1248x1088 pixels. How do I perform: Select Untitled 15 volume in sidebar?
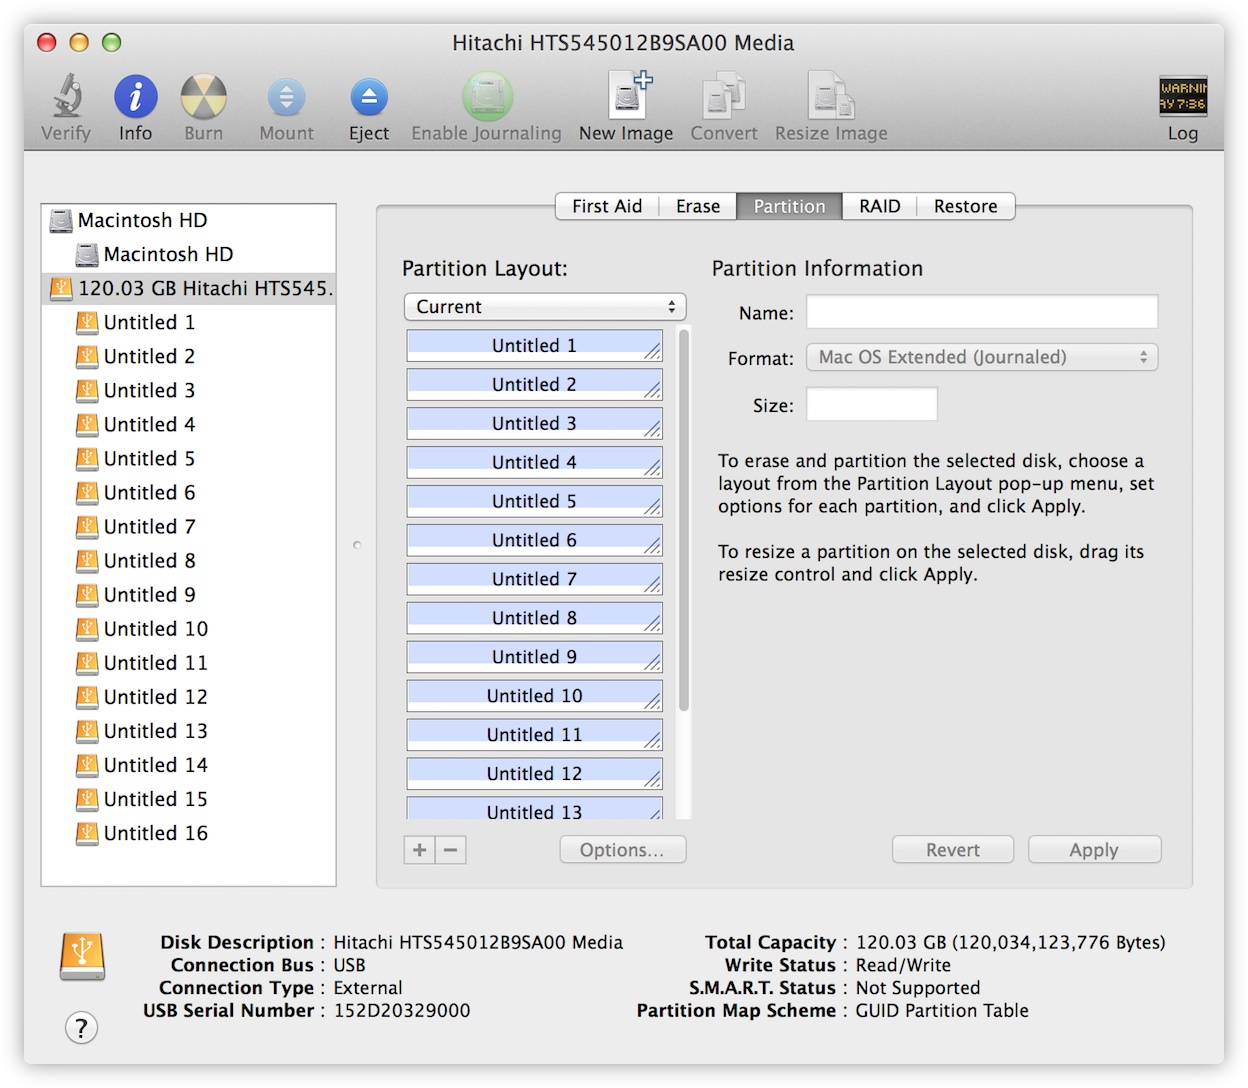(188, 798)
